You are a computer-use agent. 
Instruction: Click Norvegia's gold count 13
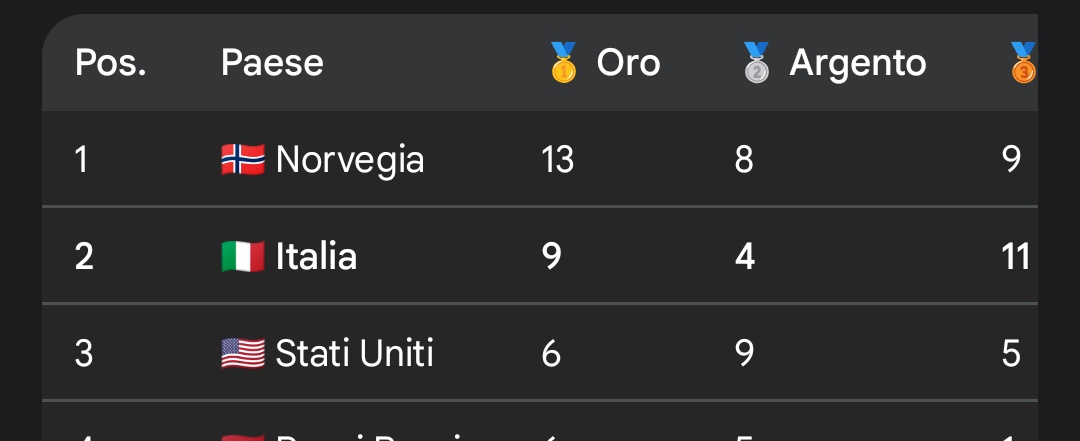tap(557, 159)
